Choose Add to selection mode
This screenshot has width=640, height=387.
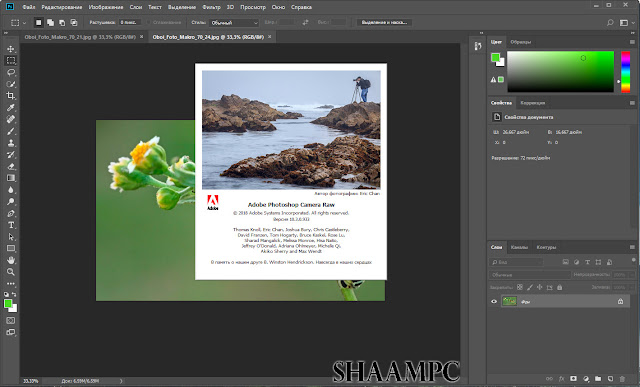point(50,22)
